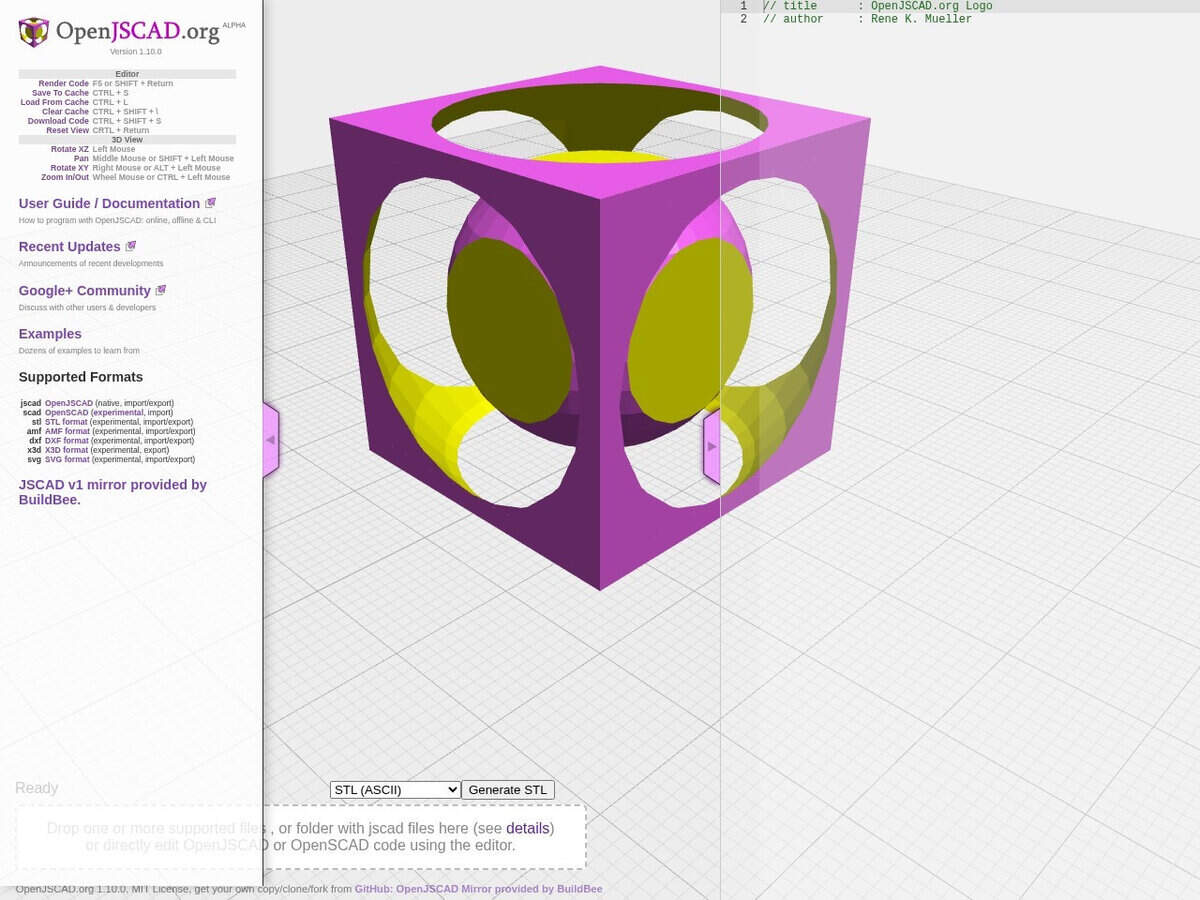Open the JSCAD v1 mirror BuildBee link
The width and height of the screenshot is (1200, 900).
pos(113,492)
